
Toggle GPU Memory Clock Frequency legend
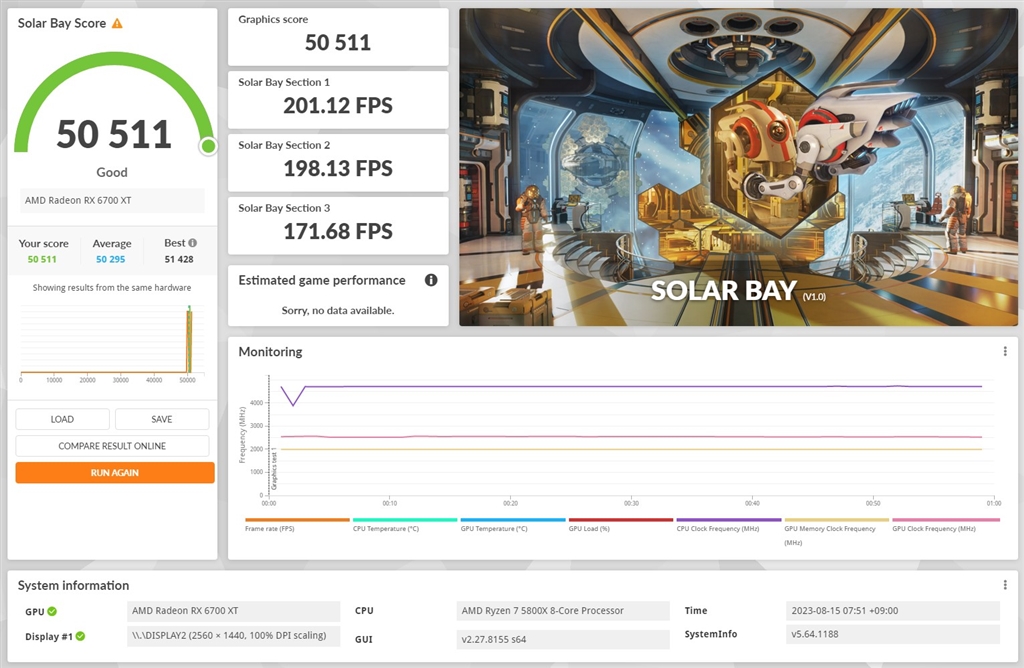point(837,532)
